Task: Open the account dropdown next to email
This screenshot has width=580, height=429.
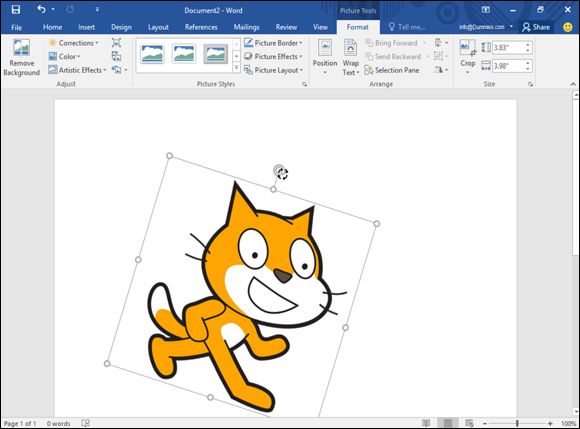Action: [511, 27]
